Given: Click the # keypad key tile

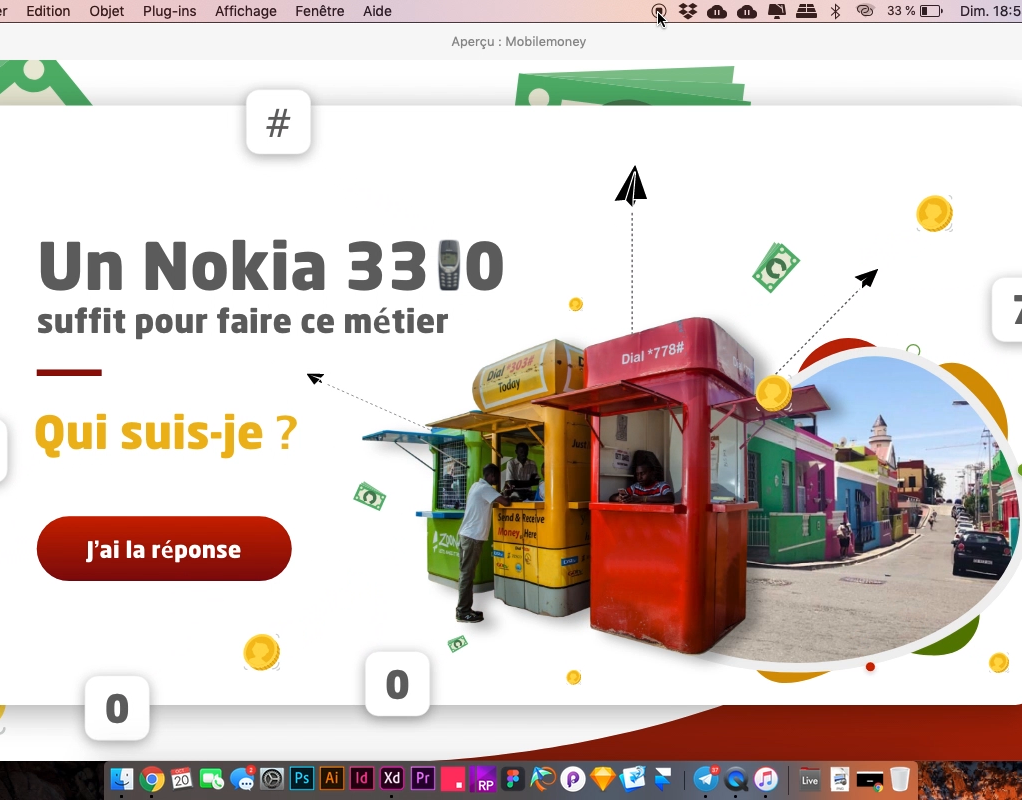Looking at the screenshot, I should 278,123.
